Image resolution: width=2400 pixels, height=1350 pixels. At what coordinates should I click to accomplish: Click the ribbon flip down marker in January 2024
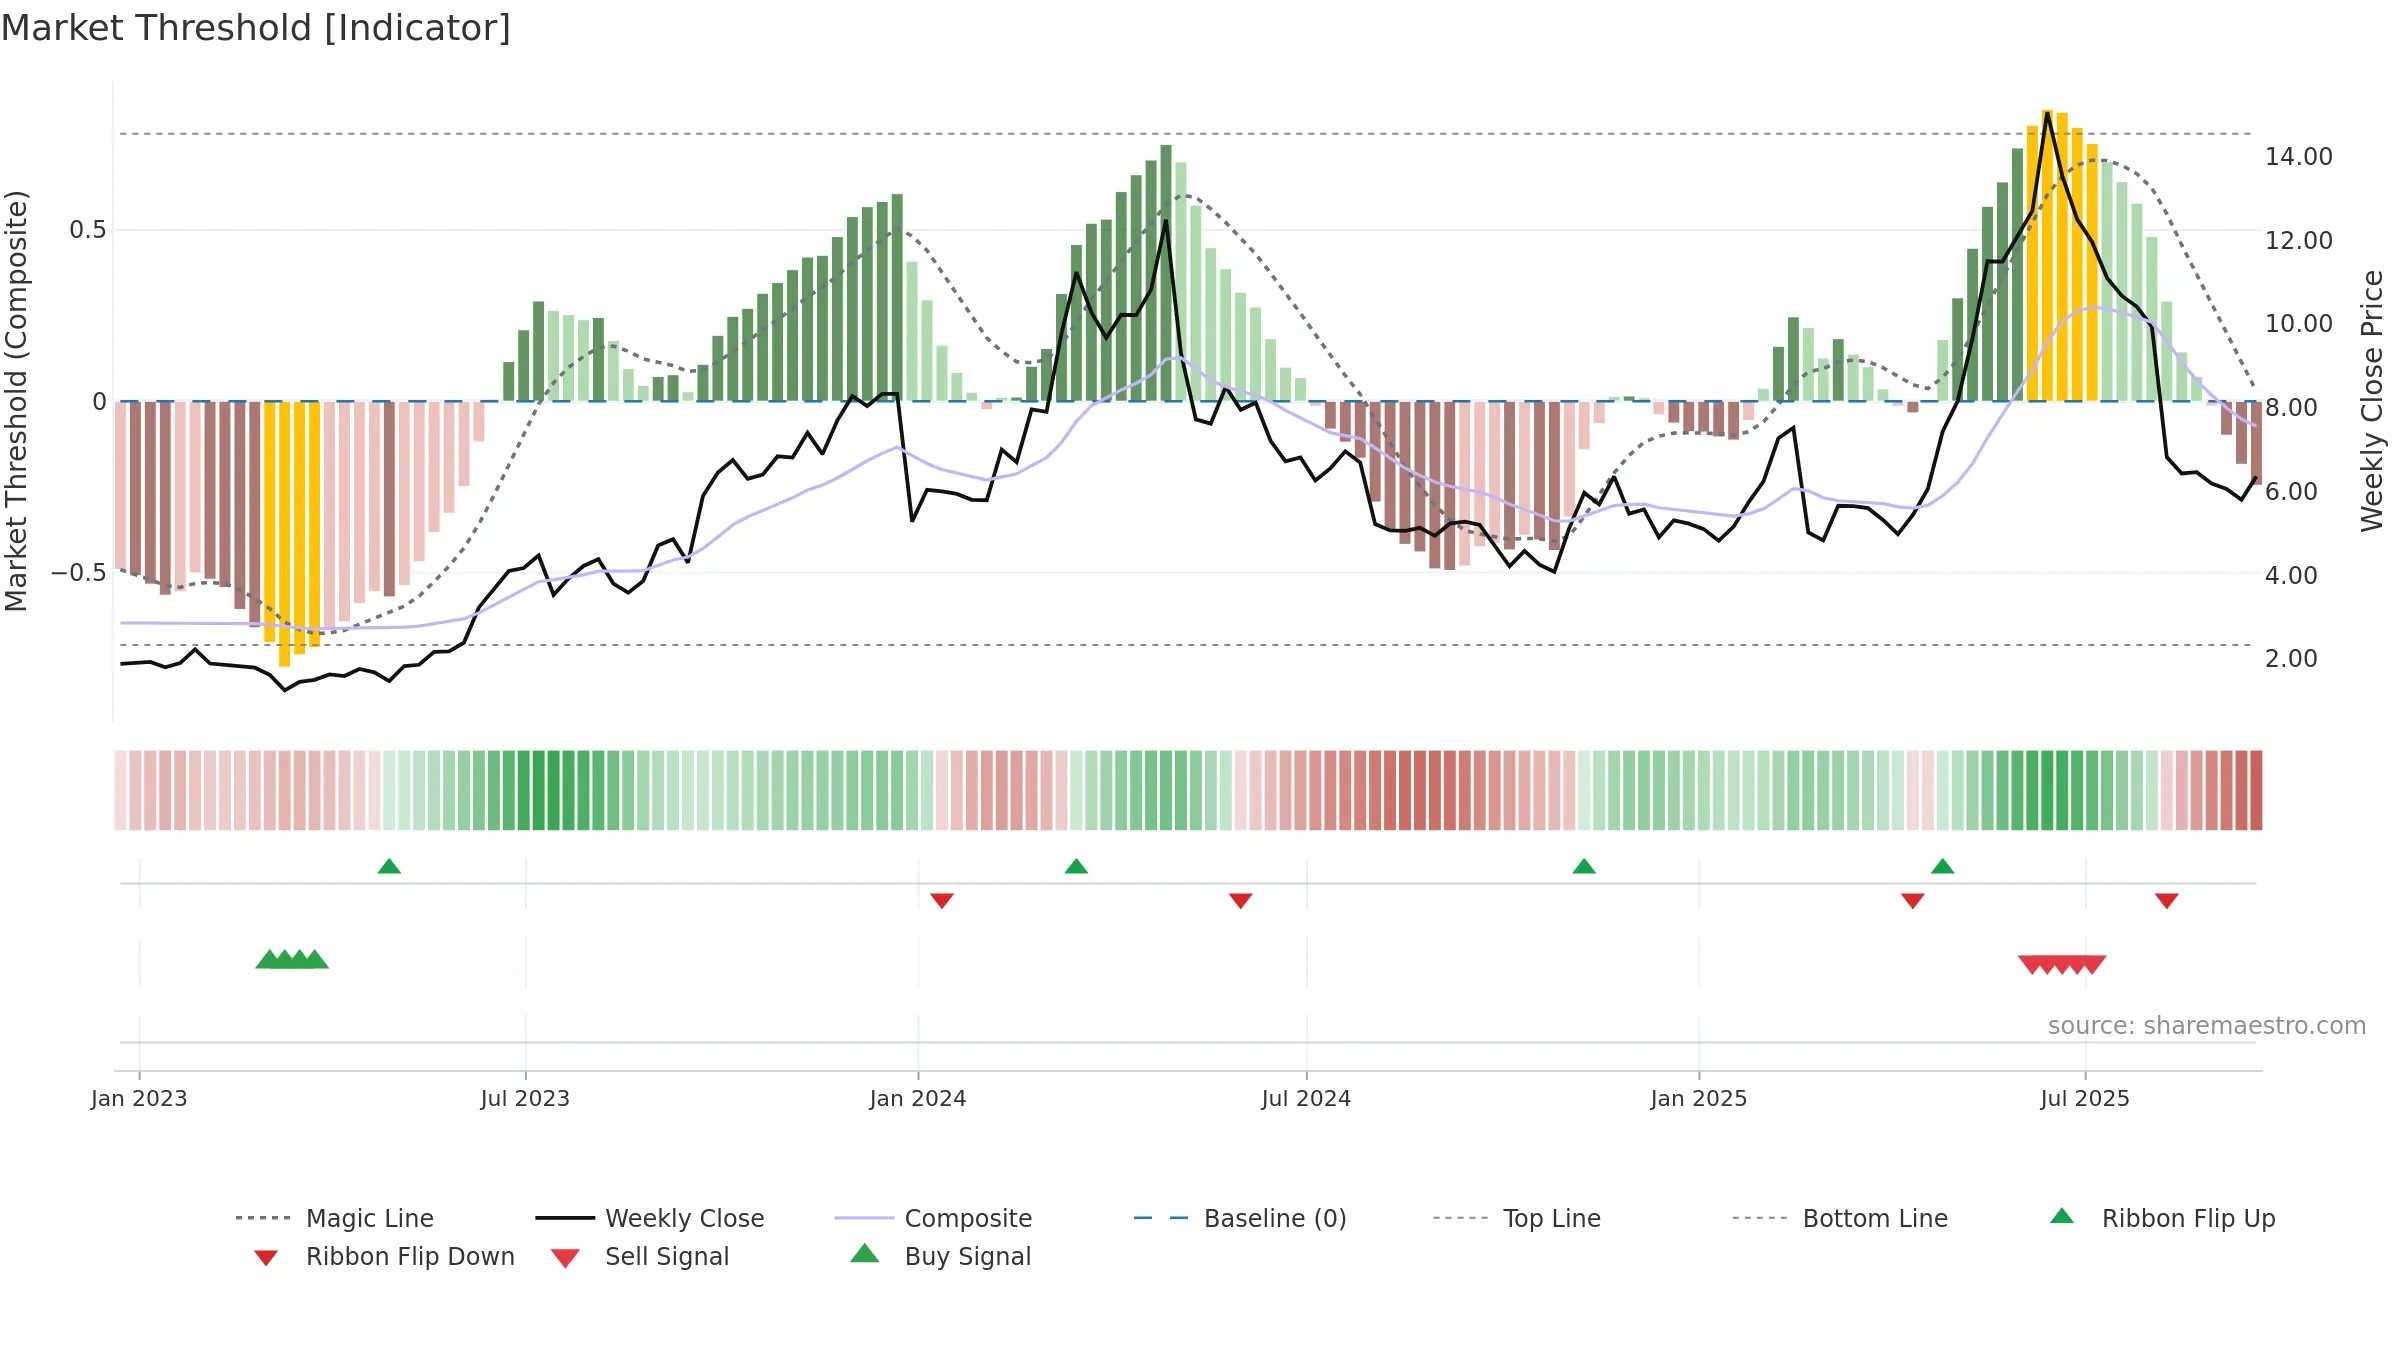pyautogui.click(x=942, y=901)
